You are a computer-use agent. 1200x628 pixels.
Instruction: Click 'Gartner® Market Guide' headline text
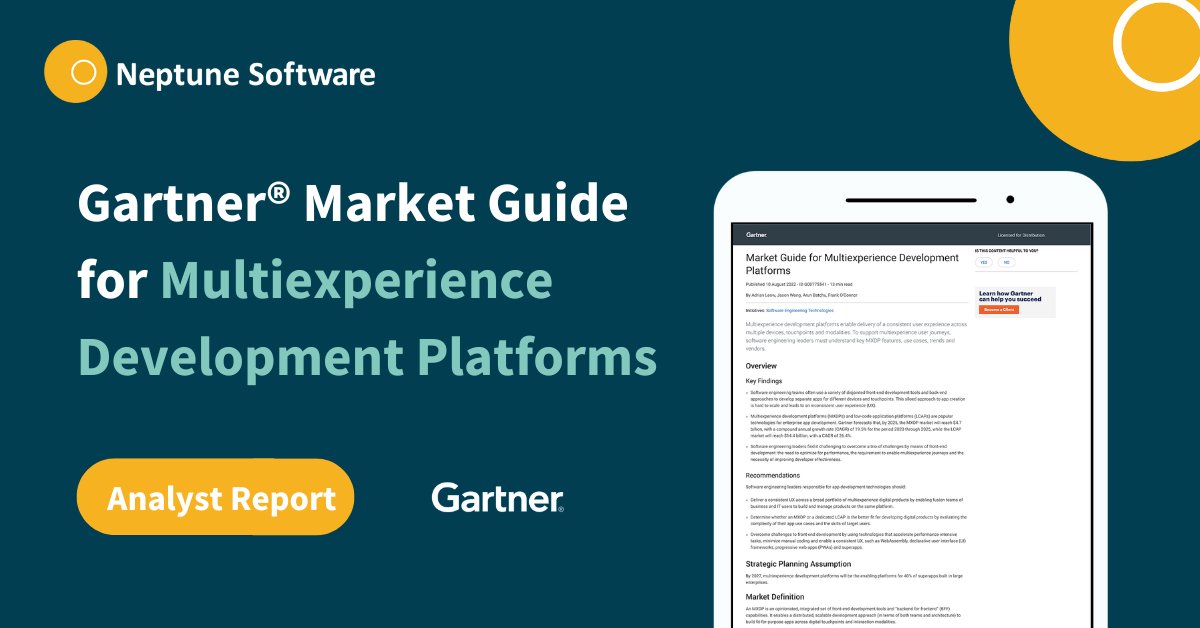(x=352, y=204)
